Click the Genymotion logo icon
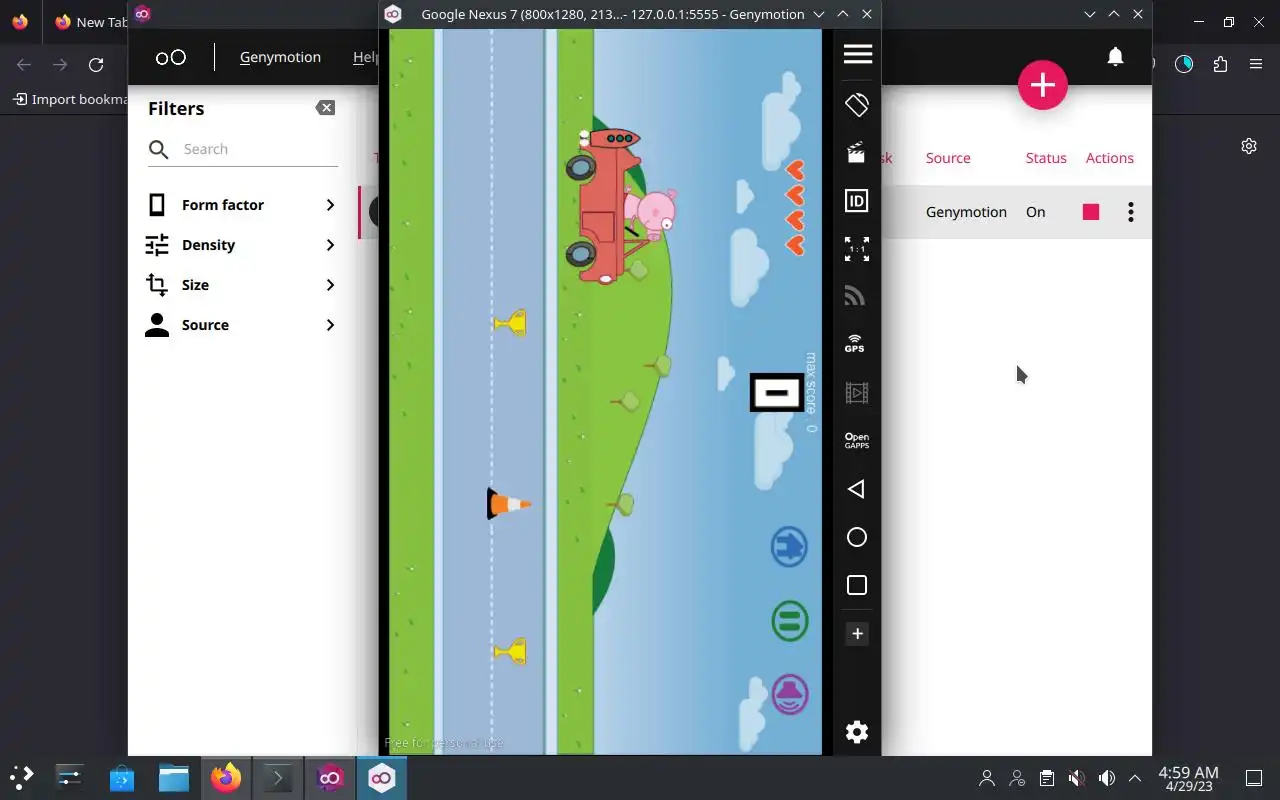1280x800 pixels. (x=171, y=57)
